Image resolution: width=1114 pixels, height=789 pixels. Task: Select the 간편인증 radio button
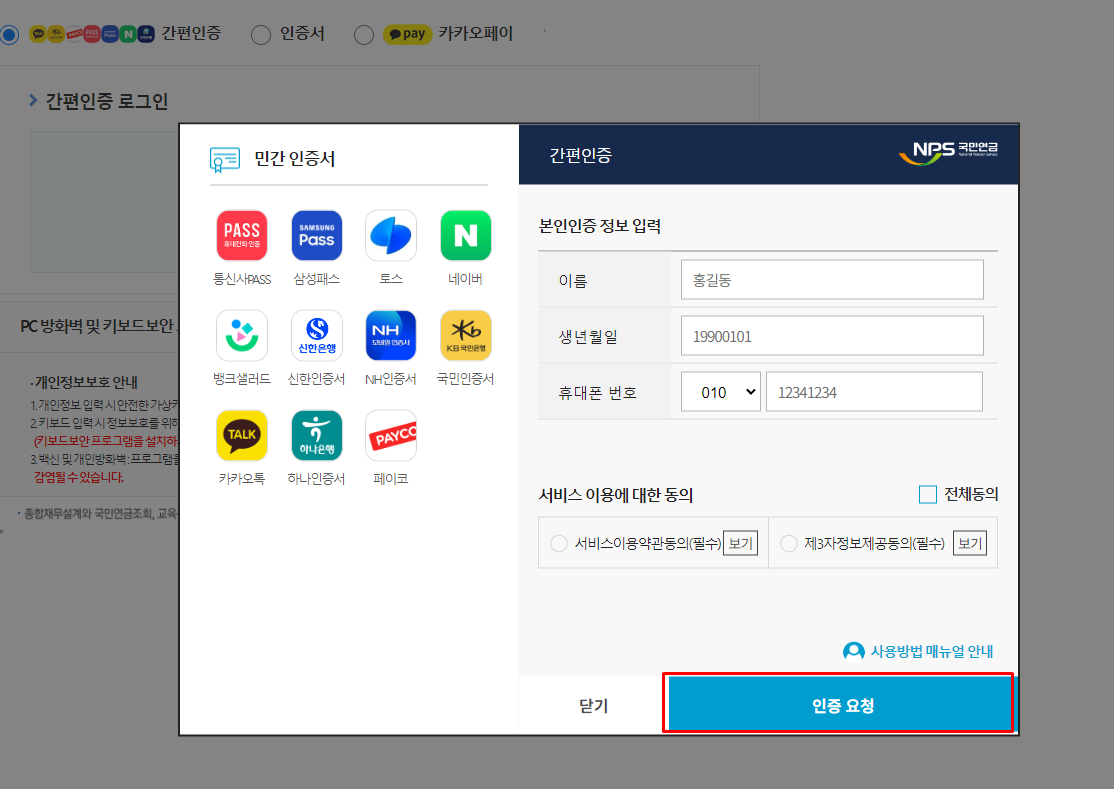[x=9, y=34]
